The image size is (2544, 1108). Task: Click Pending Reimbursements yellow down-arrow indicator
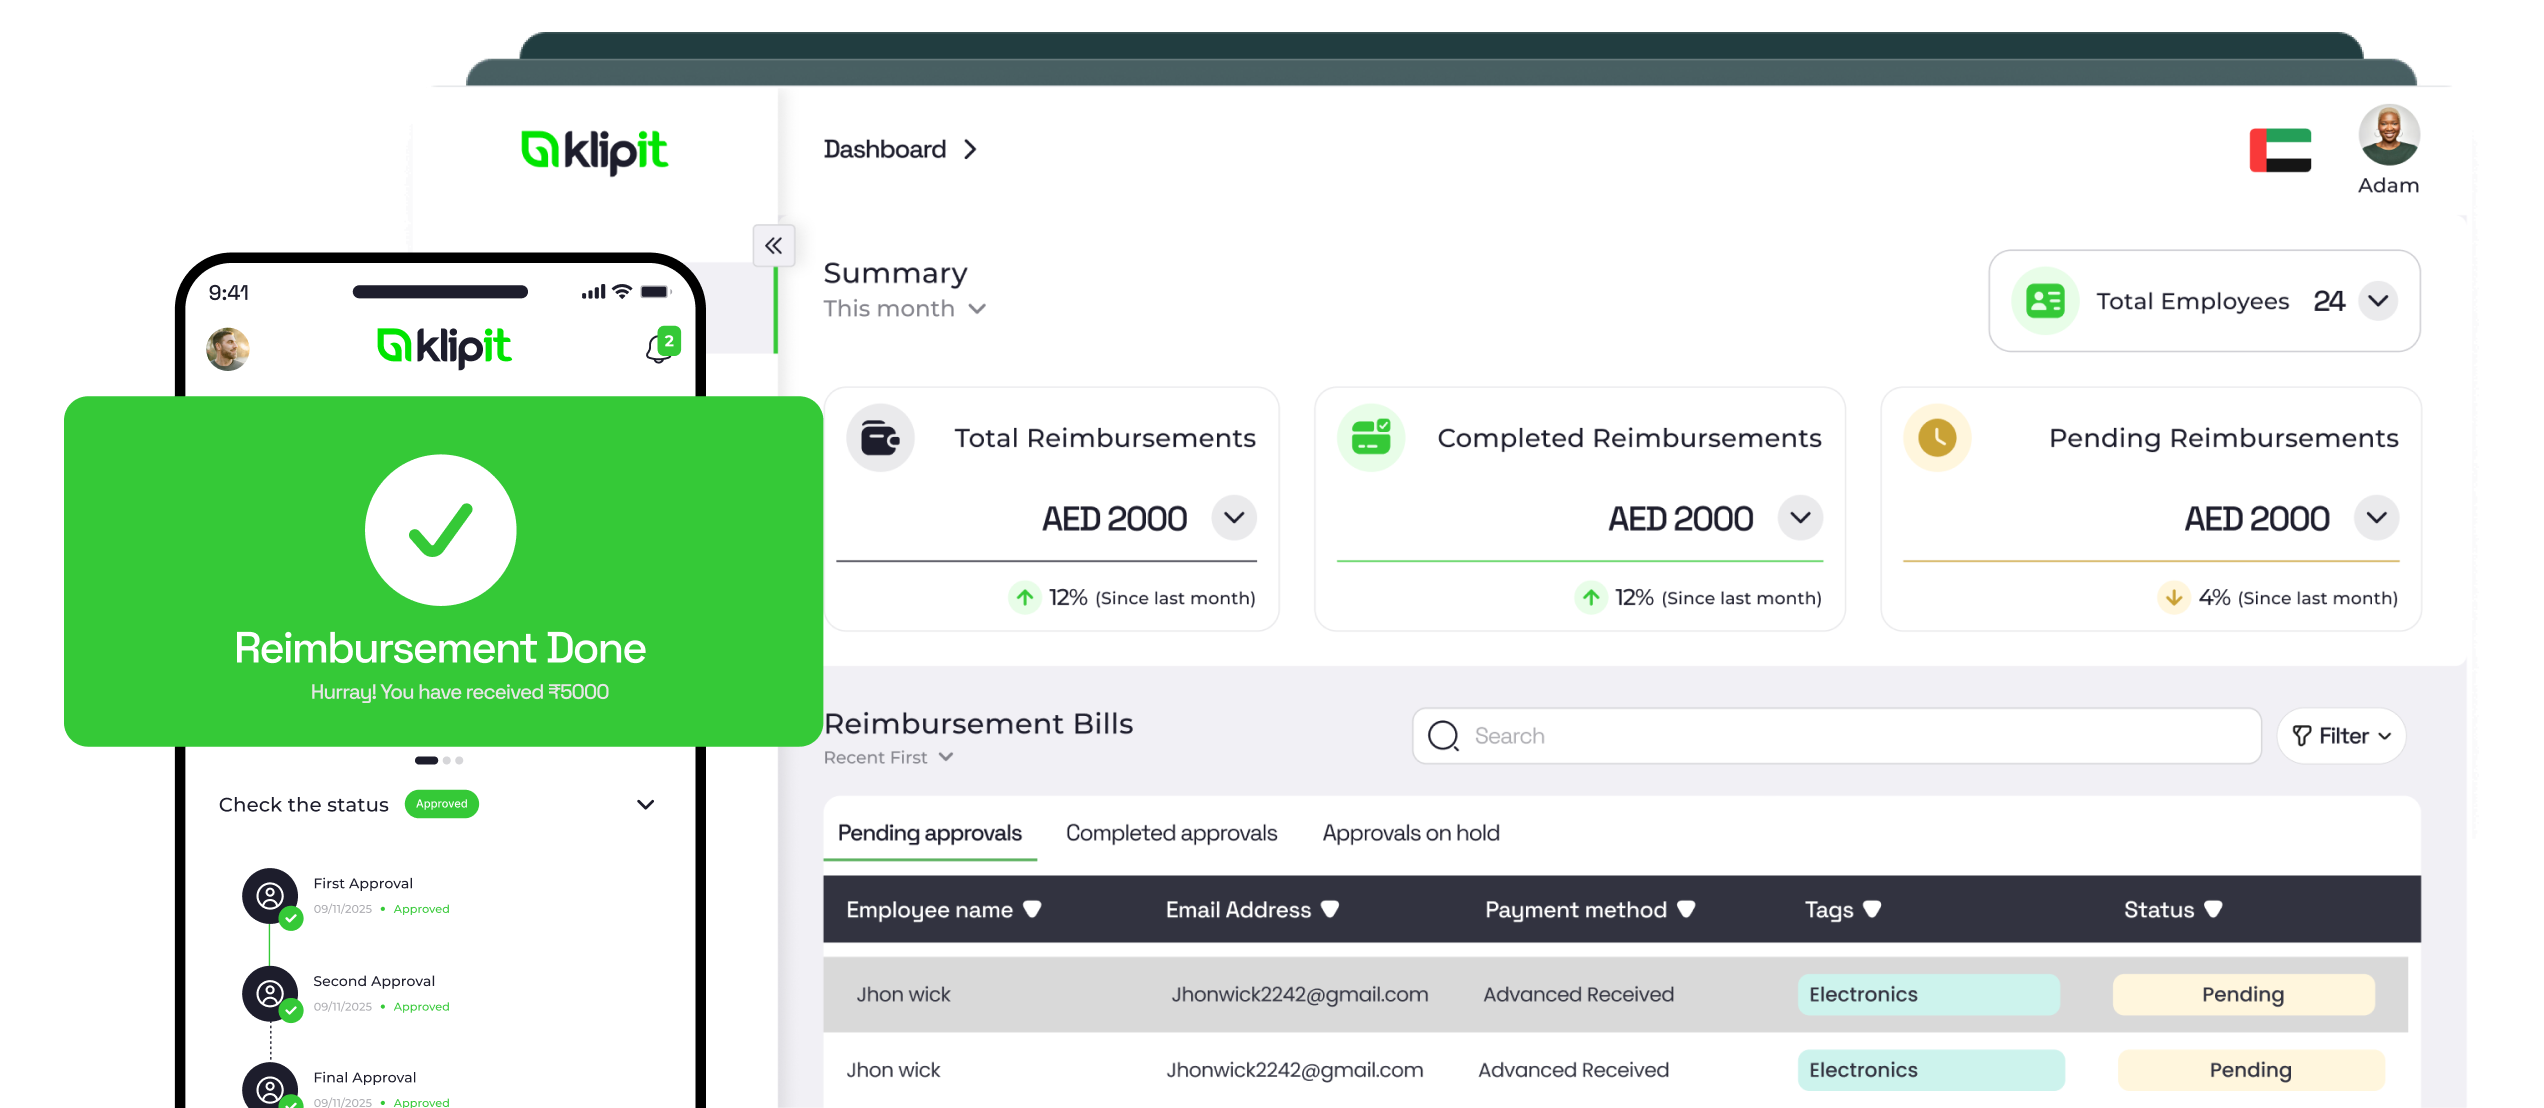[2174, 598]
